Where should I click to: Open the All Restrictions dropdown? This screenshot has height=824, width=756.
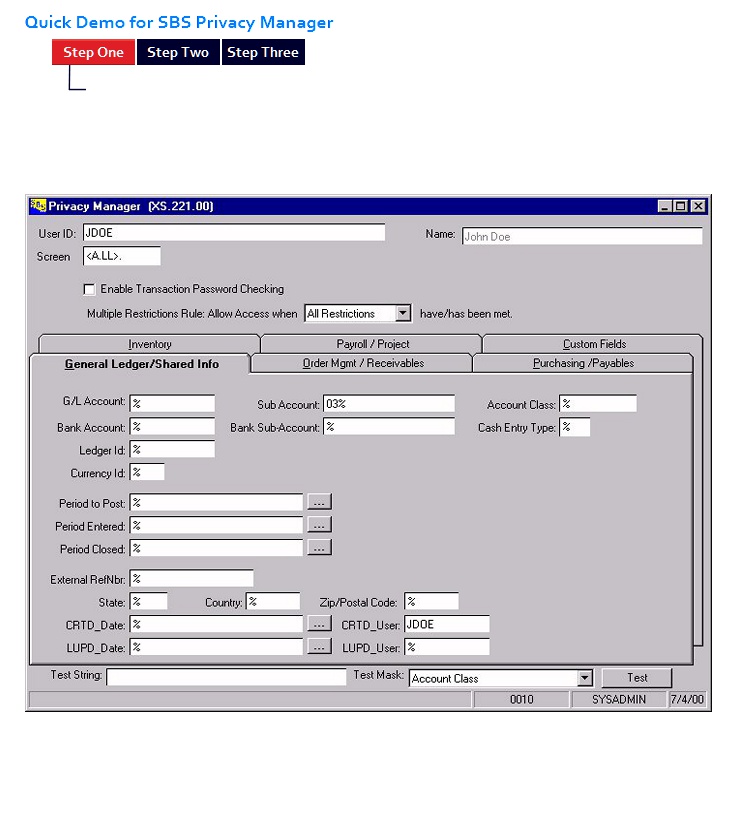click(x=402, y=313)
